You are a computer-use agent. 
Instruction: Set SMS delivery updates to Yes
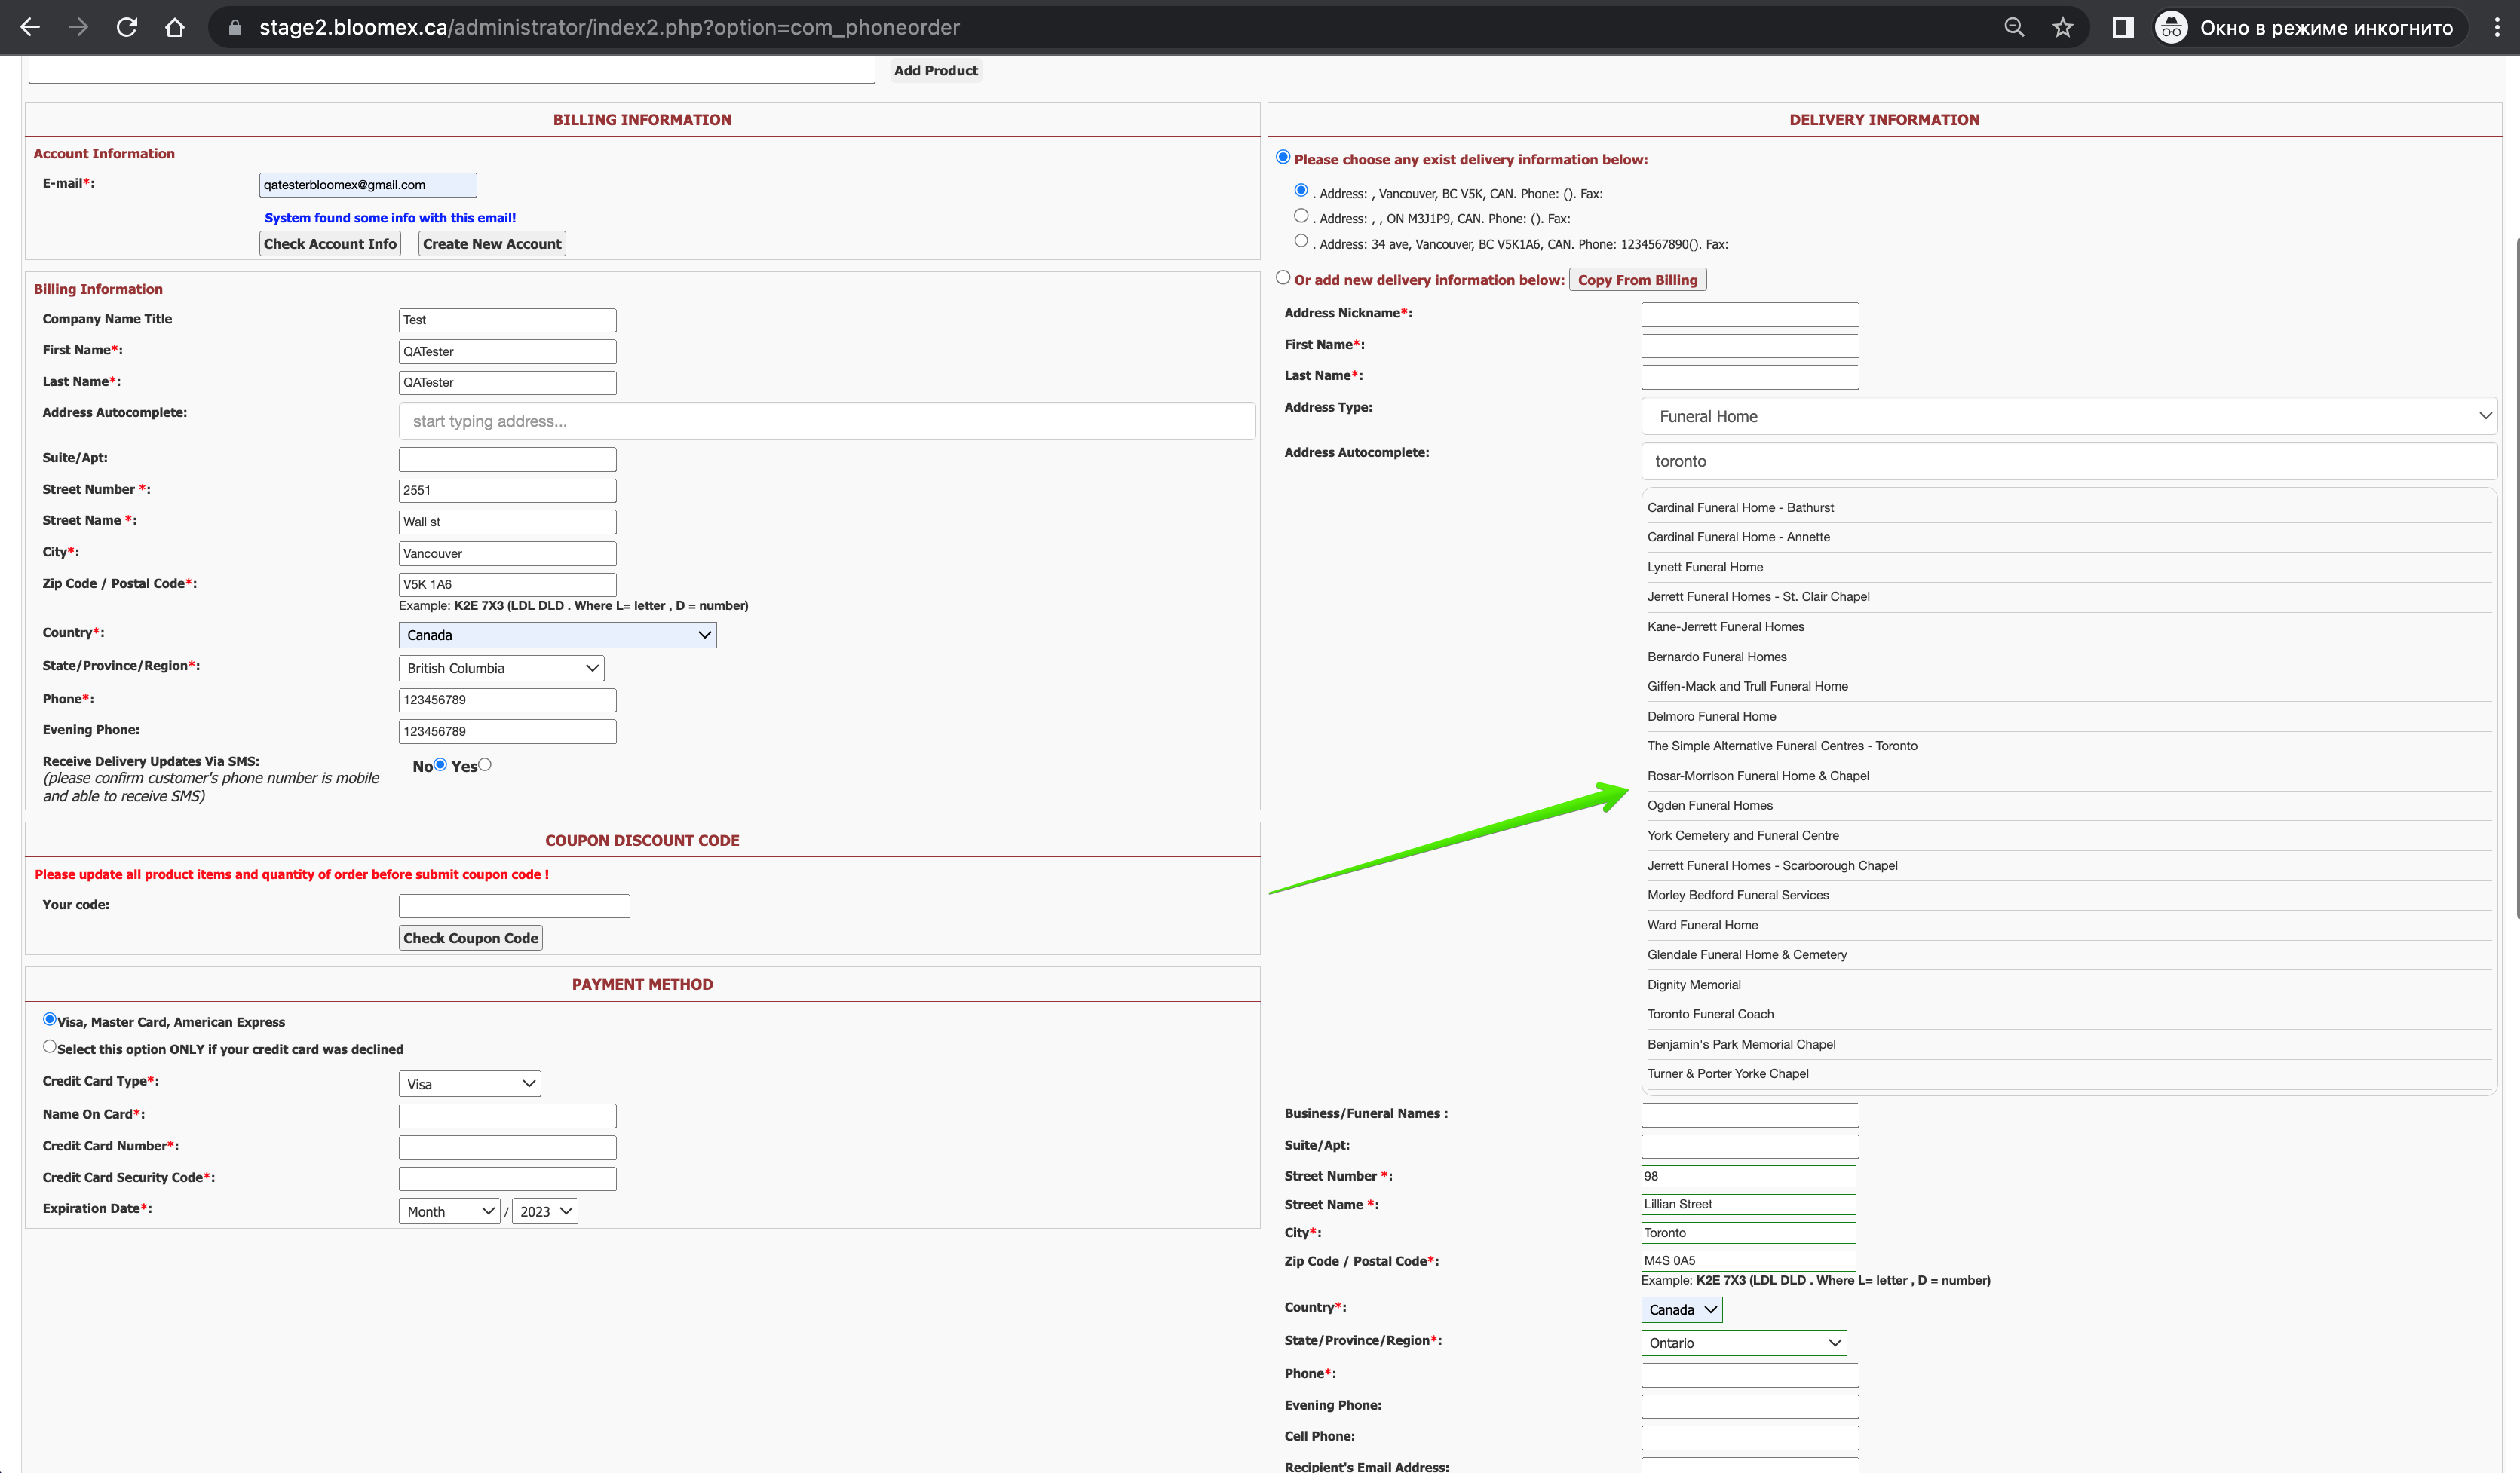coord(485,765)
